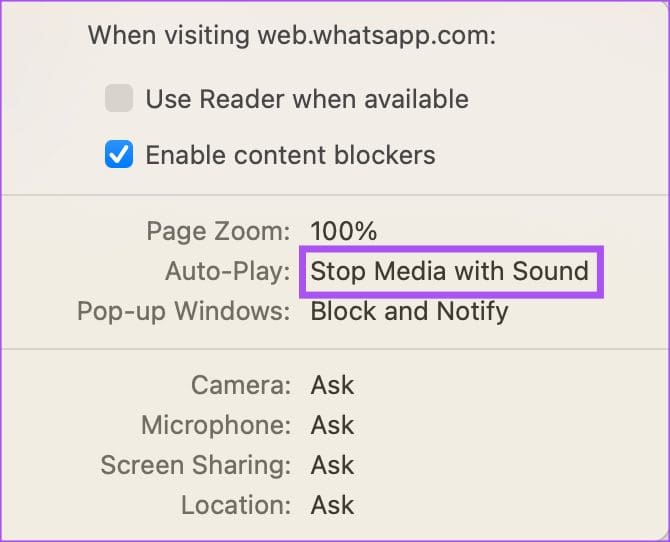Click the Screen Sharing label

pyautogui.click(x=196, y=465)
